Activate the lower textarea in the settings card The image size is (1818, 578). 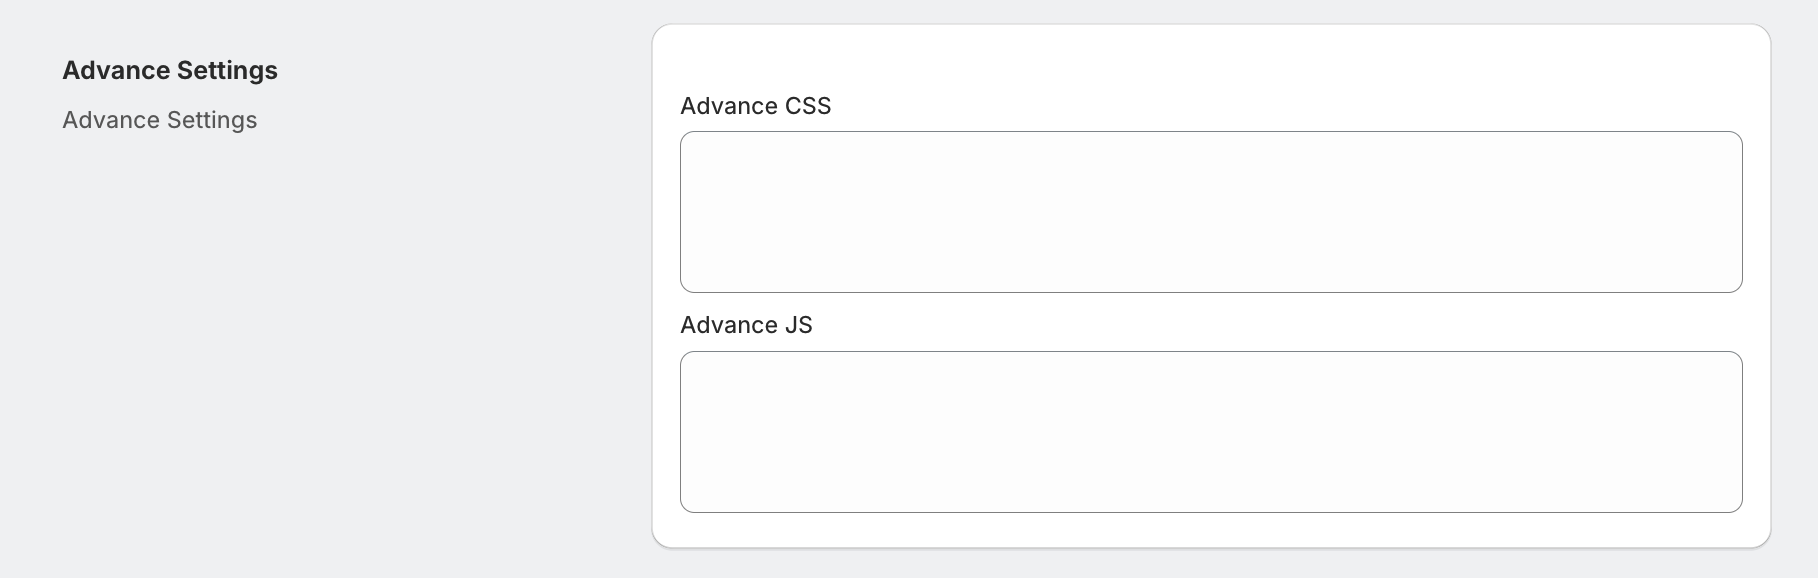[x=1210, y=432]
